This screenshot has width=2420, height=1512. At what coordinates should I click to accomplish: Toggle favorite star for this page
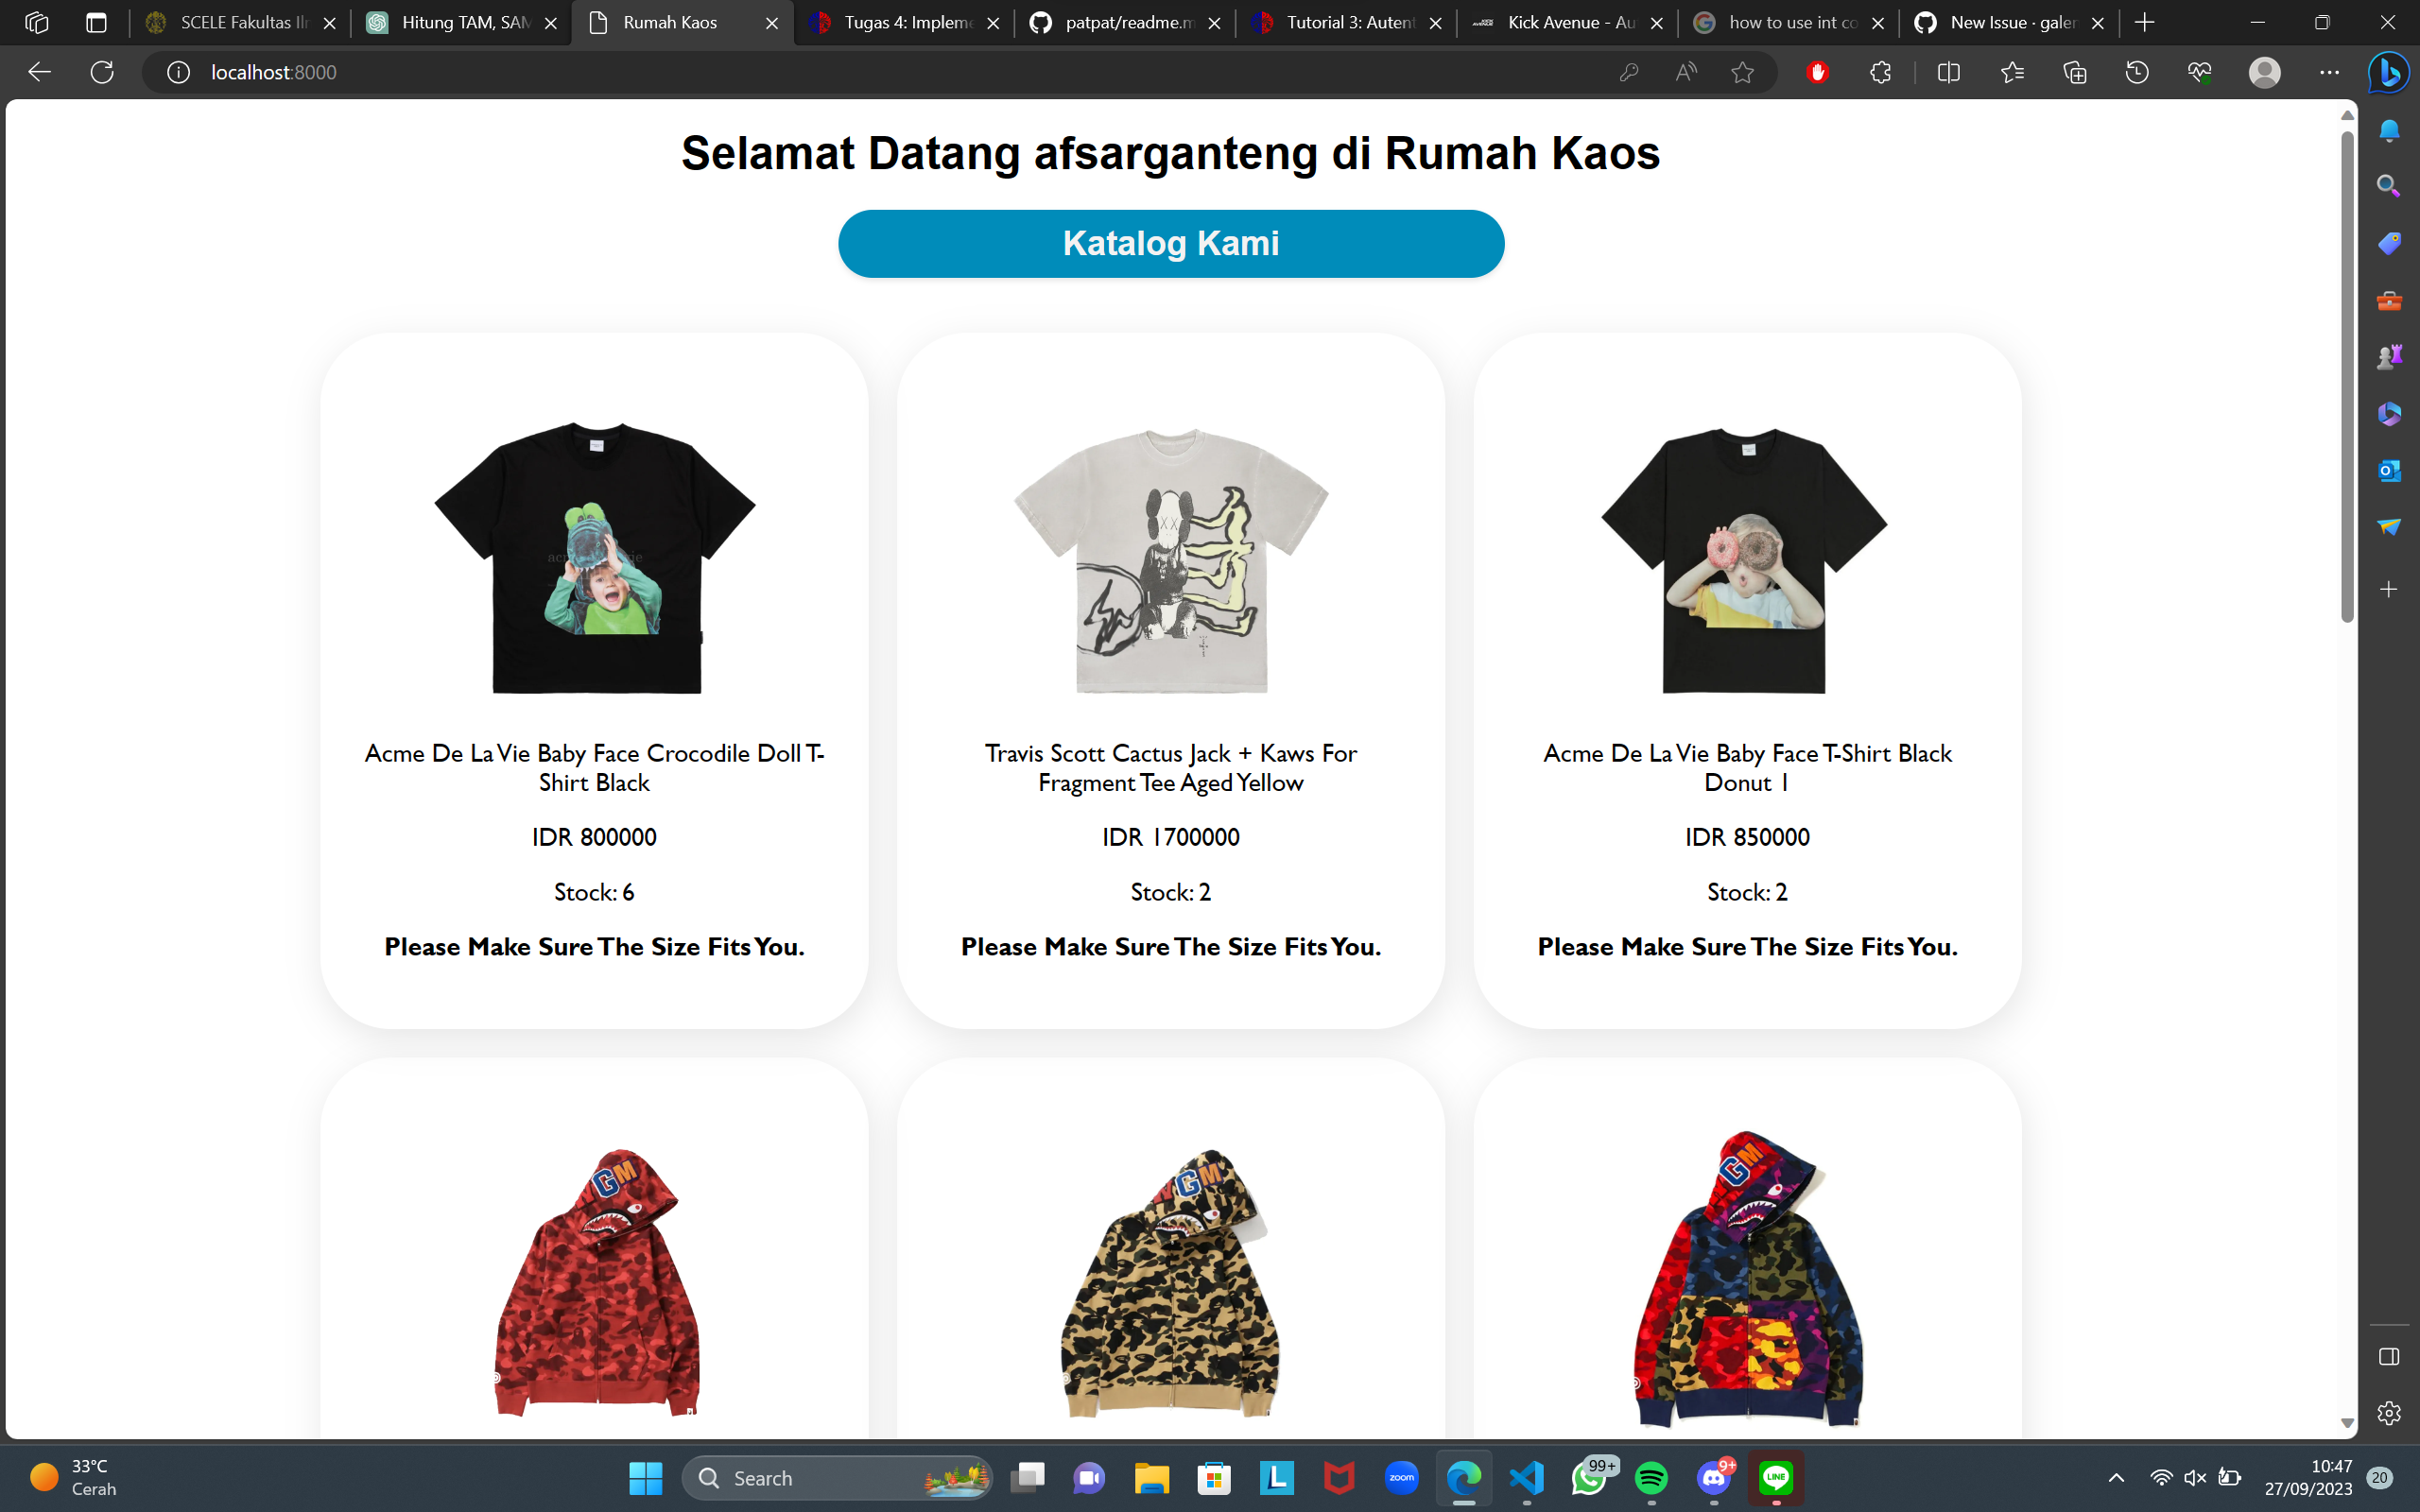coord(1744,71)
